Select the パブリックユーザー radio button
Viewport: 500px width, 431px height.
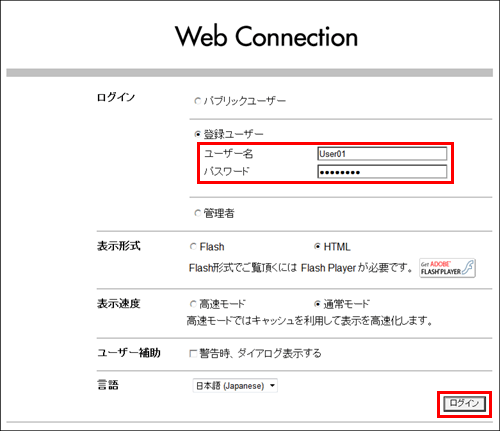(x=198, y=101)
